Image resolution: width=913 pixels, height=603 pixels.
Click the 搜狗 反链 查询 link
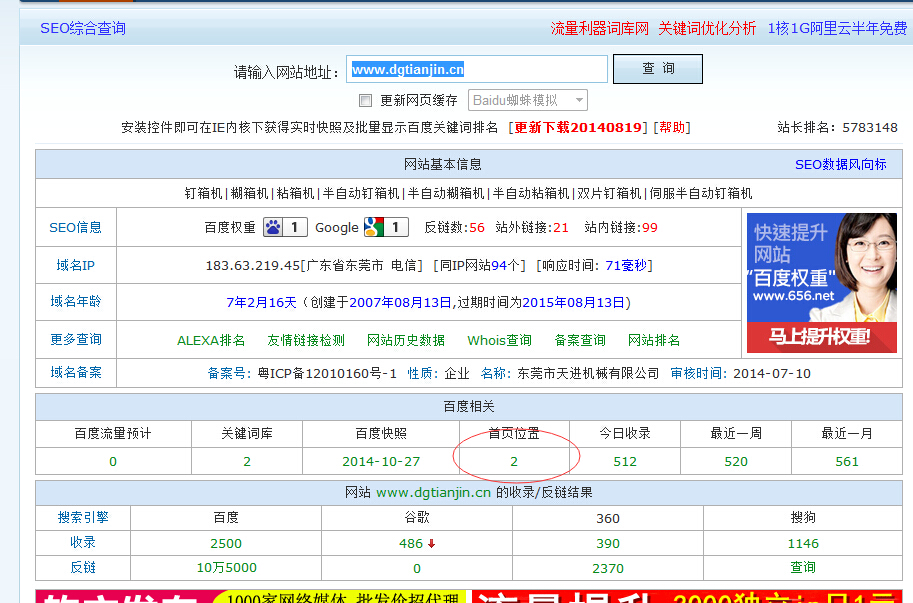point(803,567)
